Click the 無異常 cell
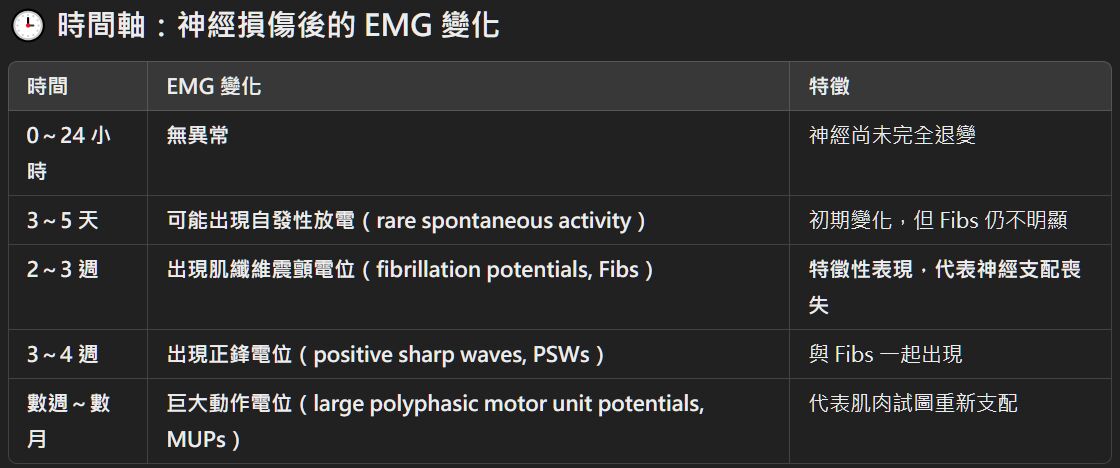Viewport: 1120px width, 468px height. pos(198,136)
